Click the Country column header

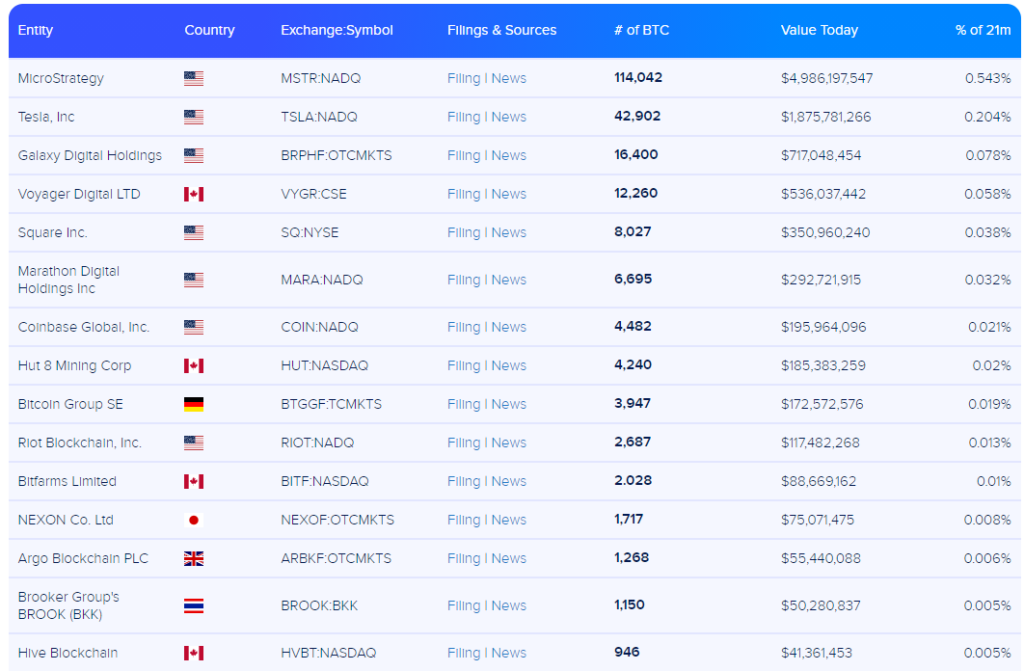(209, 30)
